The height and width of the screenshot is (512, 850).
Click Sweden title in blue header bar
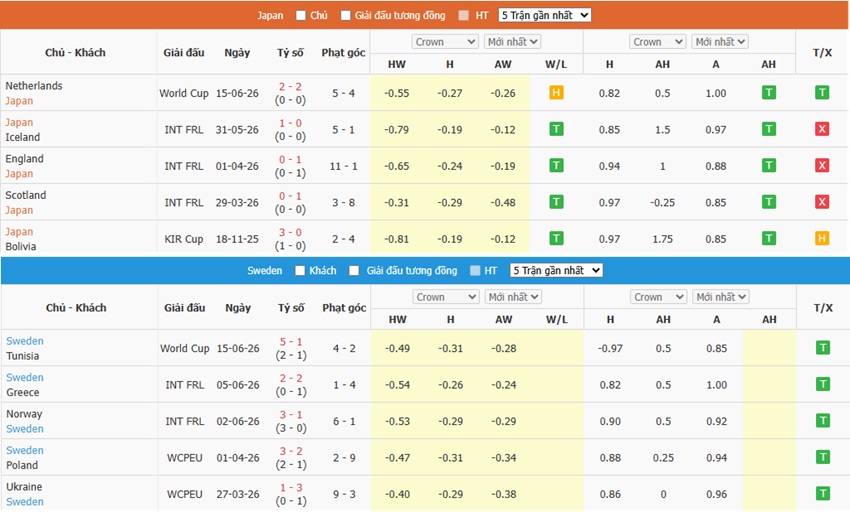[265, 270]
